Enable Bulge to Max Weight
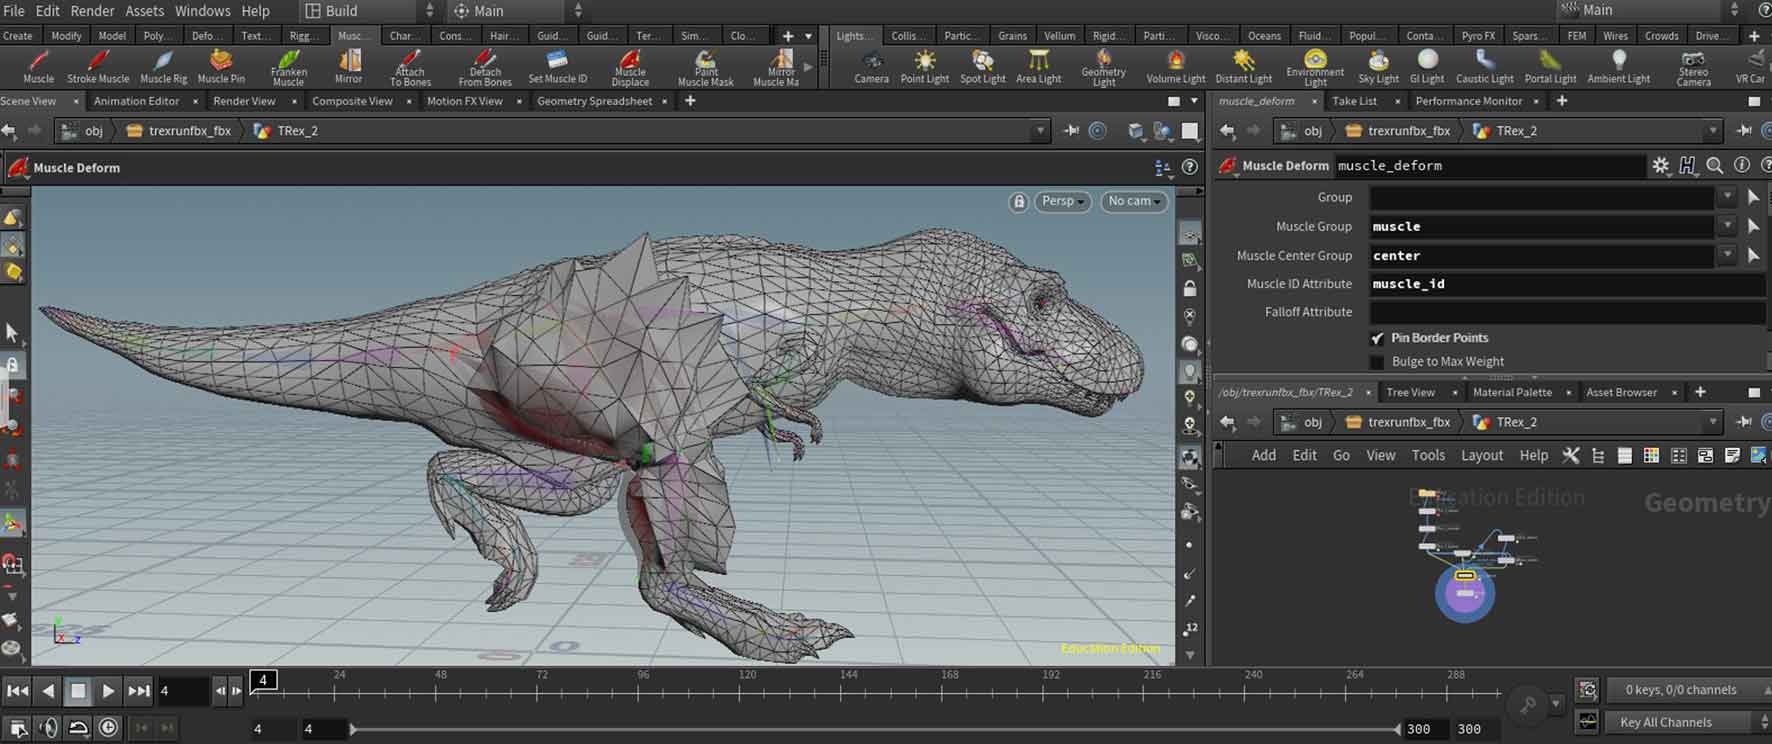Image resolution: width=1772 pixels, height=744 pixels. 1377,362
